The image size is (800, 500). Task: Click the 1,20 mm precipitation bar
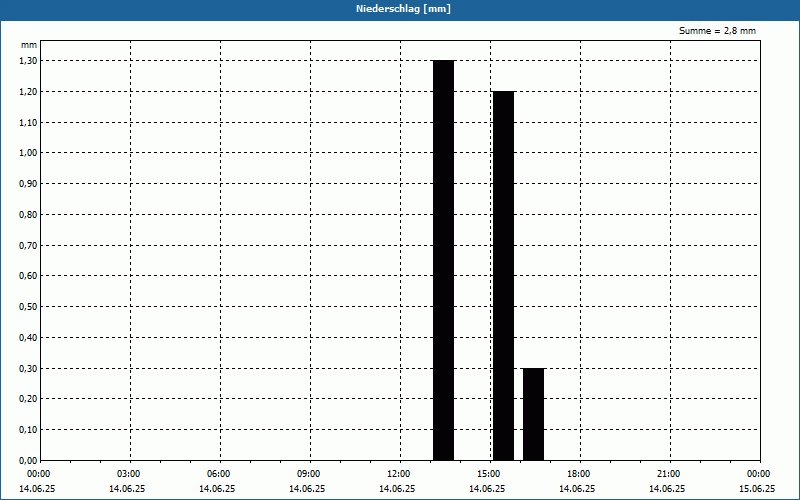pos(504,276)
